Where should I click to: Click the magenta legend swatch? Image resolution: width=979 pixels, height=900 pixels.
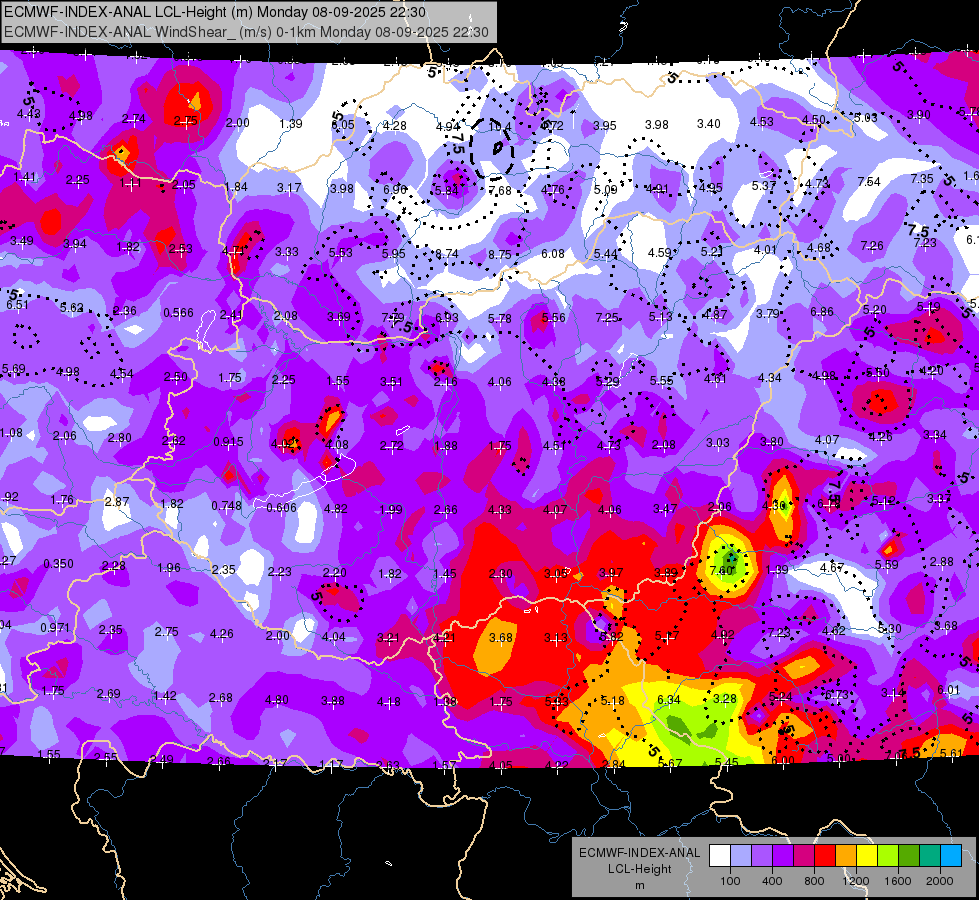pos(804,855)
